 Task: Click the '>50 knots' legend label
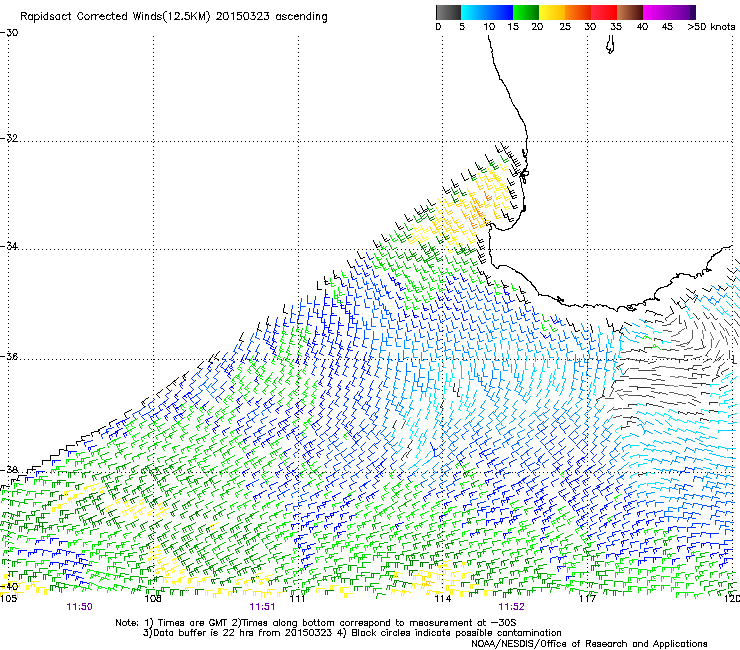pos(711,27)
